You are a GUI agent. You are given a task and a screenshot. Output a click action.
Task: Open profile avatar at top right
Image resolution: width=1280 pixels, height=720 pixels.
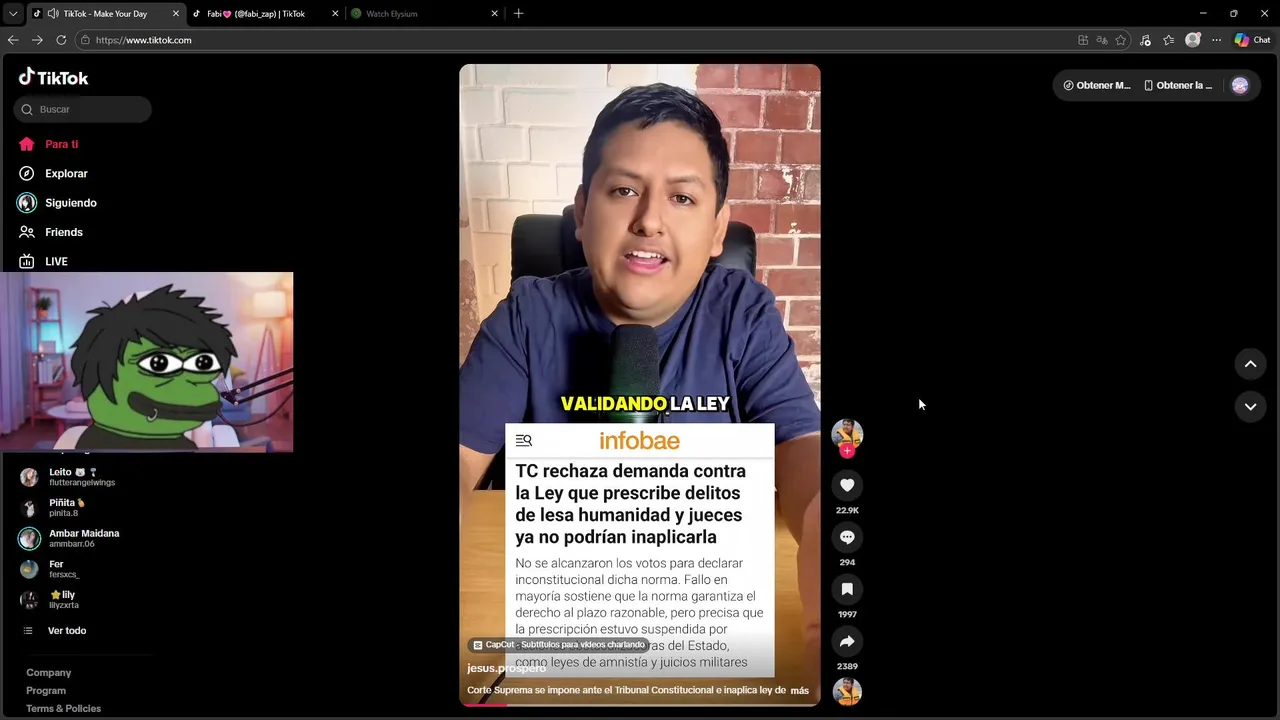click(x=1240, y=85)
